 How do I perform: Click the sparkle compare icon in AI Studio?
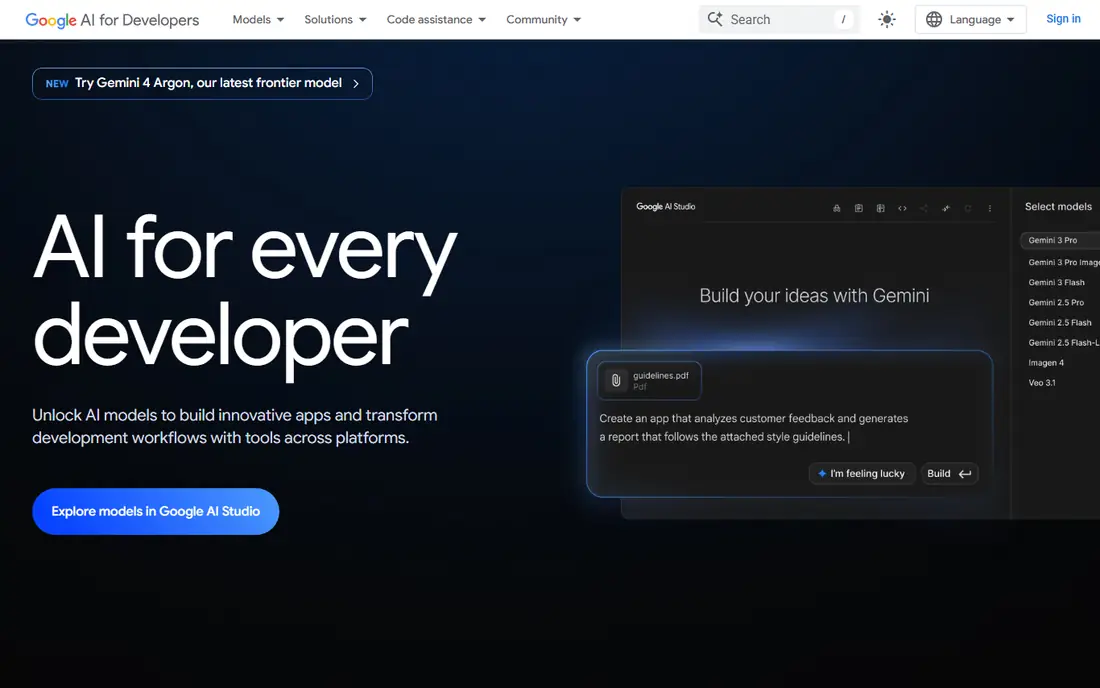click(946, 208)
